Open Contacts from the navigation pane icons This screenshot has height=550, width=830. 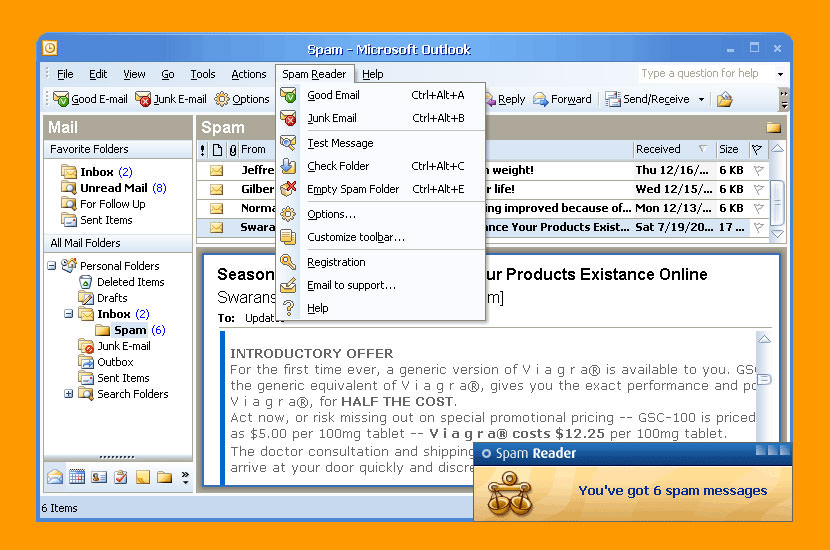click(99, 477)
